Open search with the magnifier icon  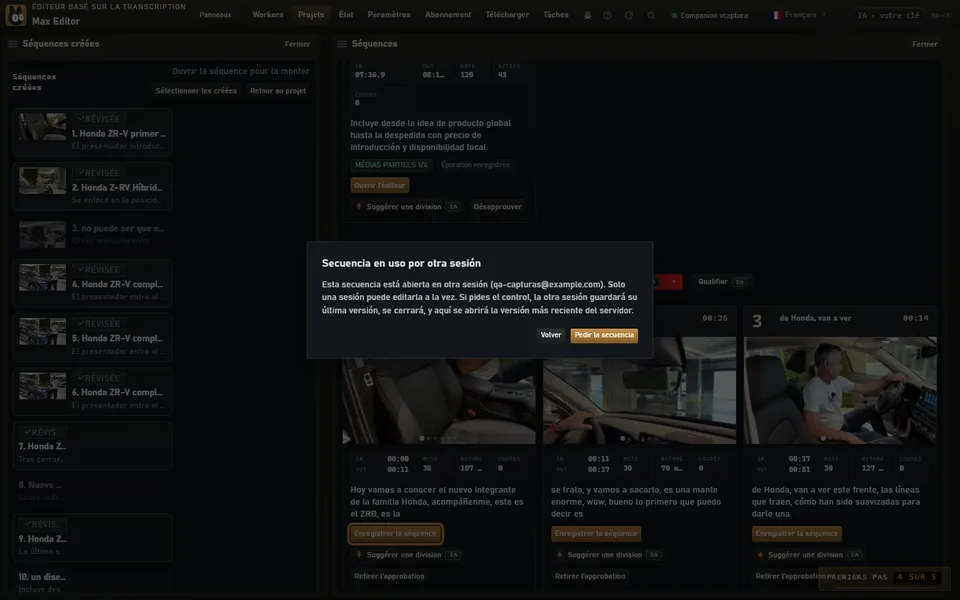(x=651, y=15)
